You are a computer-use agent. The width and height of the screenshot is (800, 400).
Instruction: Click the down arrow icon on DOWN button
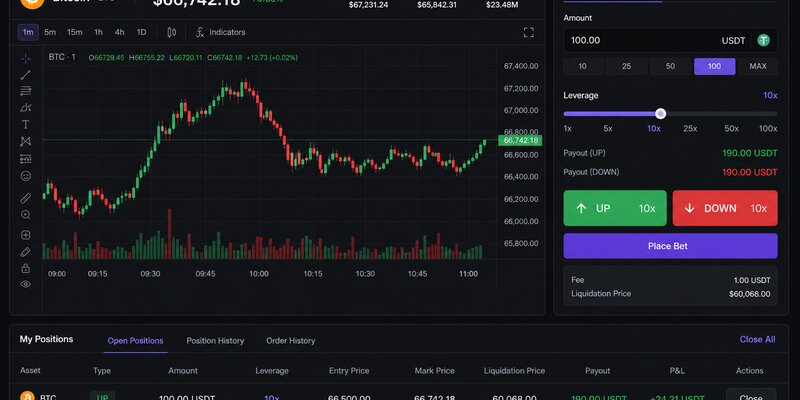(x=690, y=208)
